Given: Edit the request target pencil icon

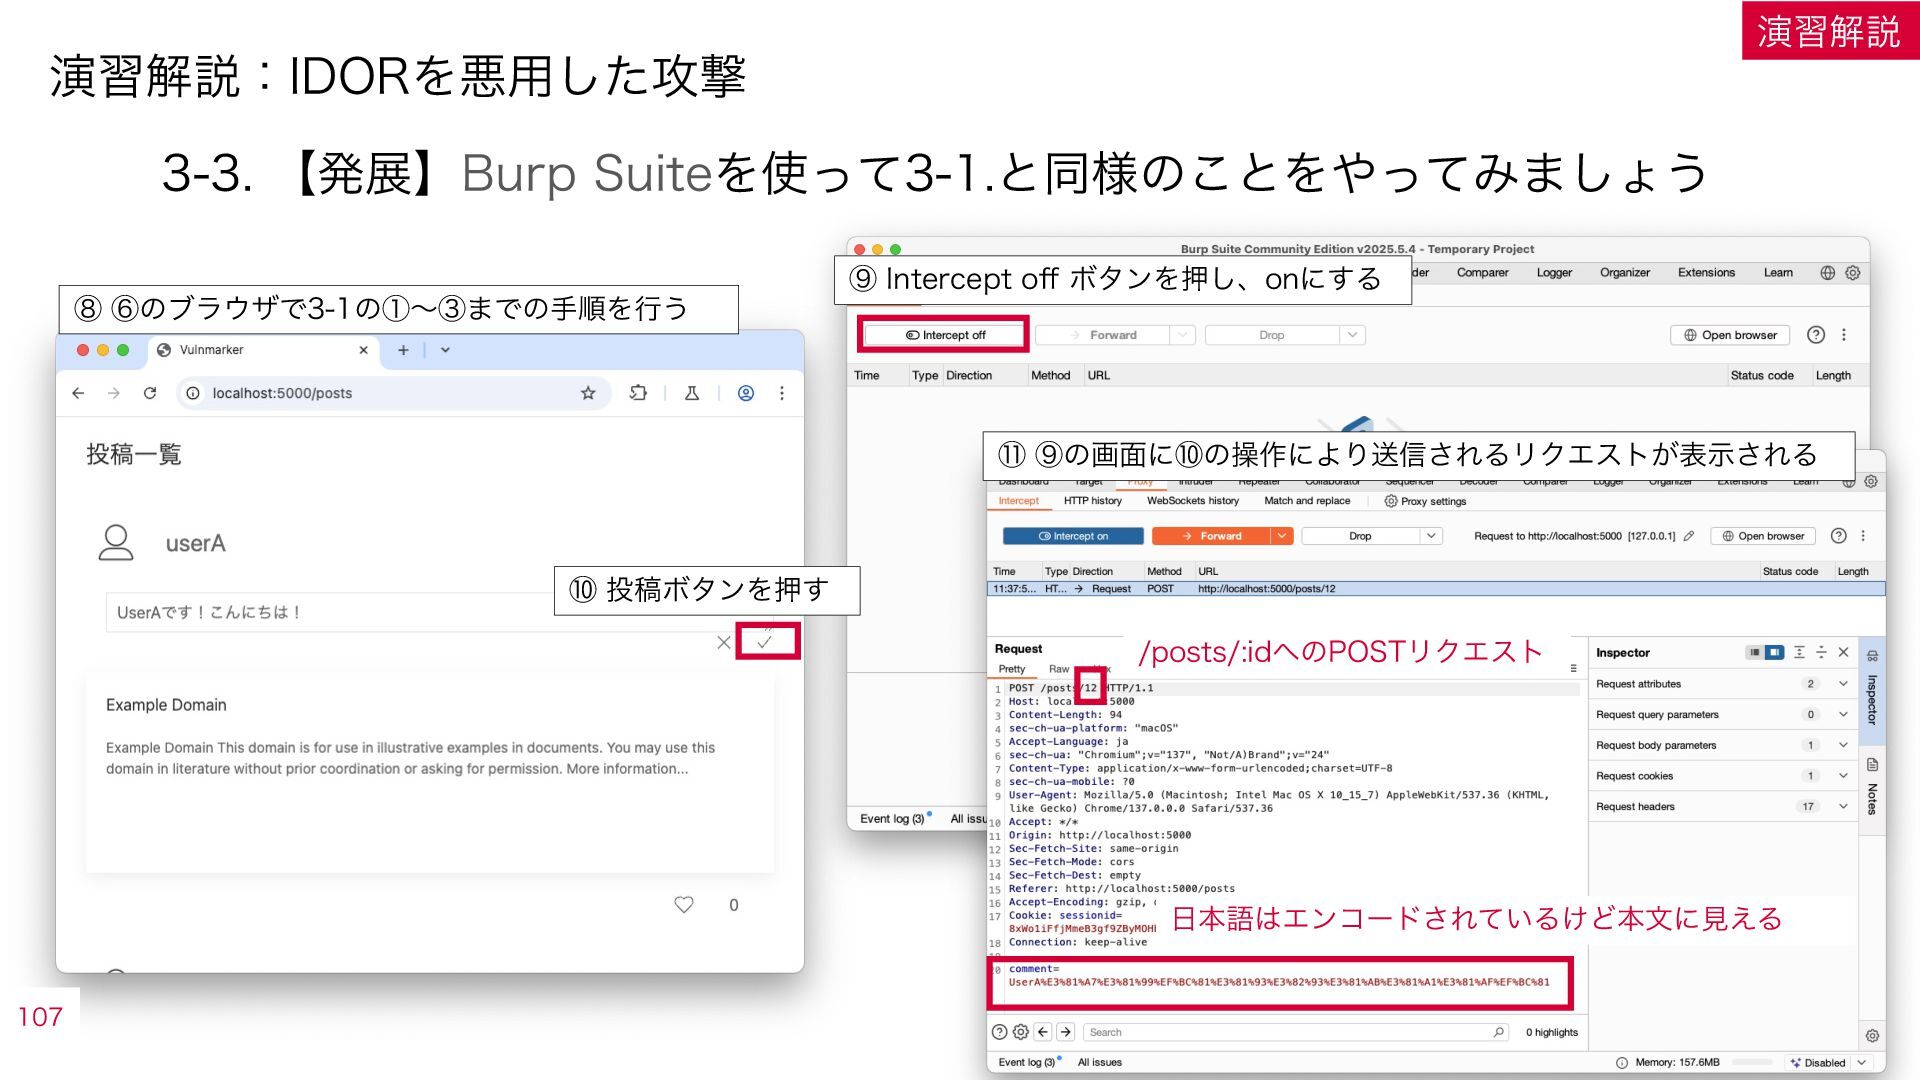Looking at the screenshot, I should coord(1689,536).
